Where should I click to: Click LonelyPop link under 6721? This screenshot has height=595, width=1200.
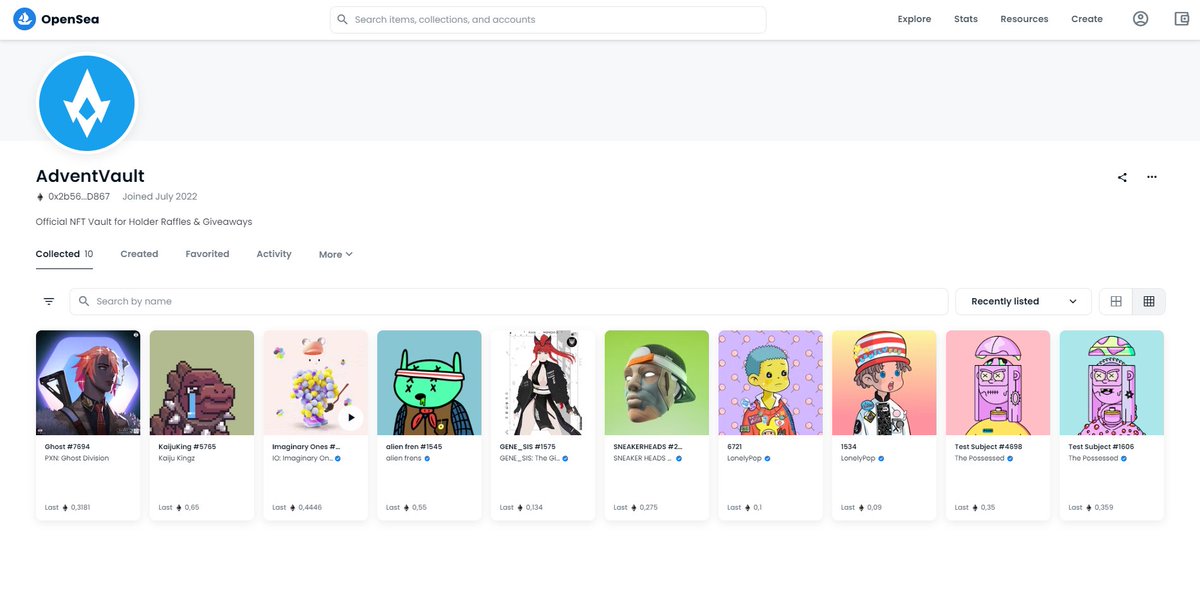744,458
